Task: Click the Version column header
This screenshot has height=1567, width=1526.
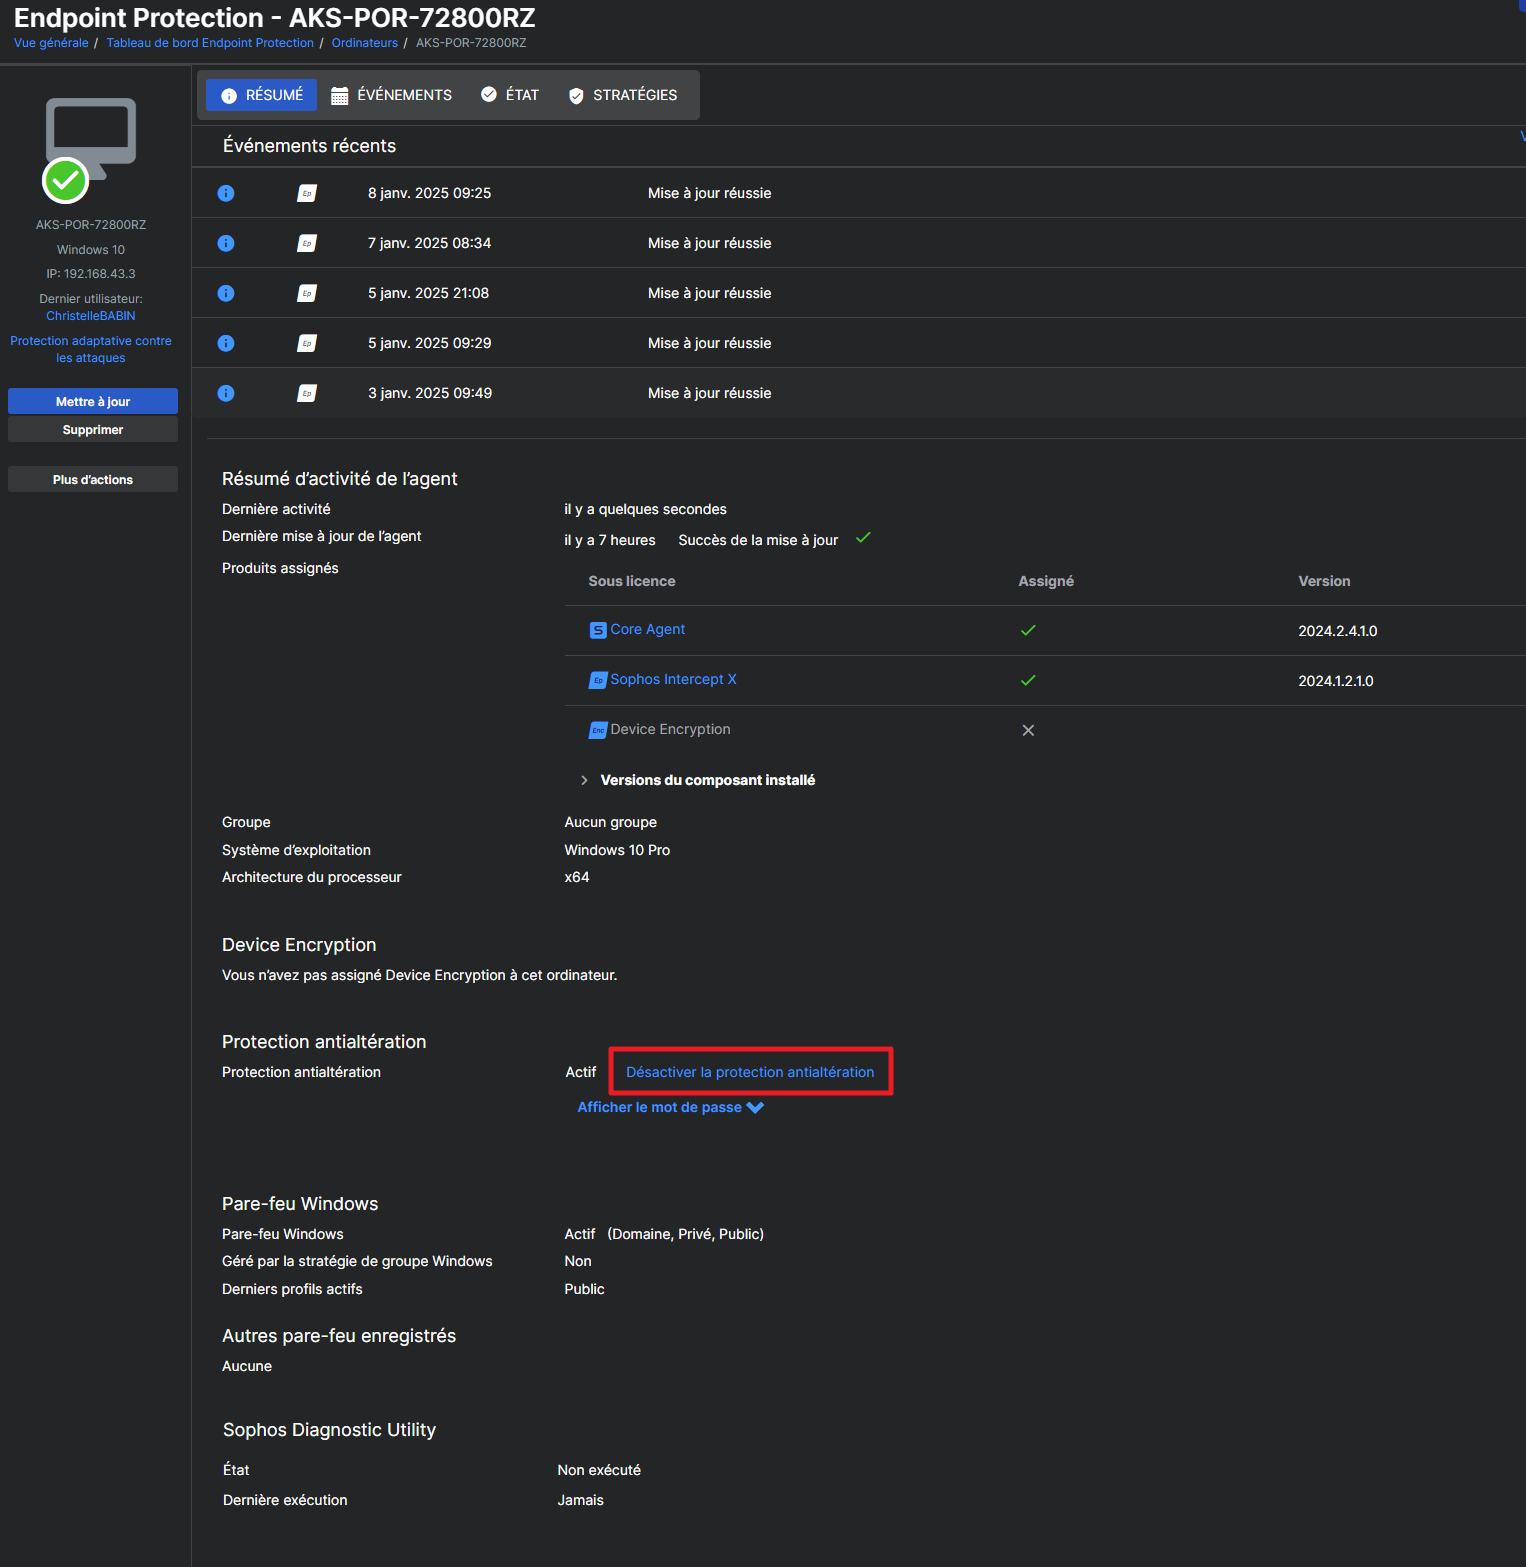Action: [x=1324, y=581]
